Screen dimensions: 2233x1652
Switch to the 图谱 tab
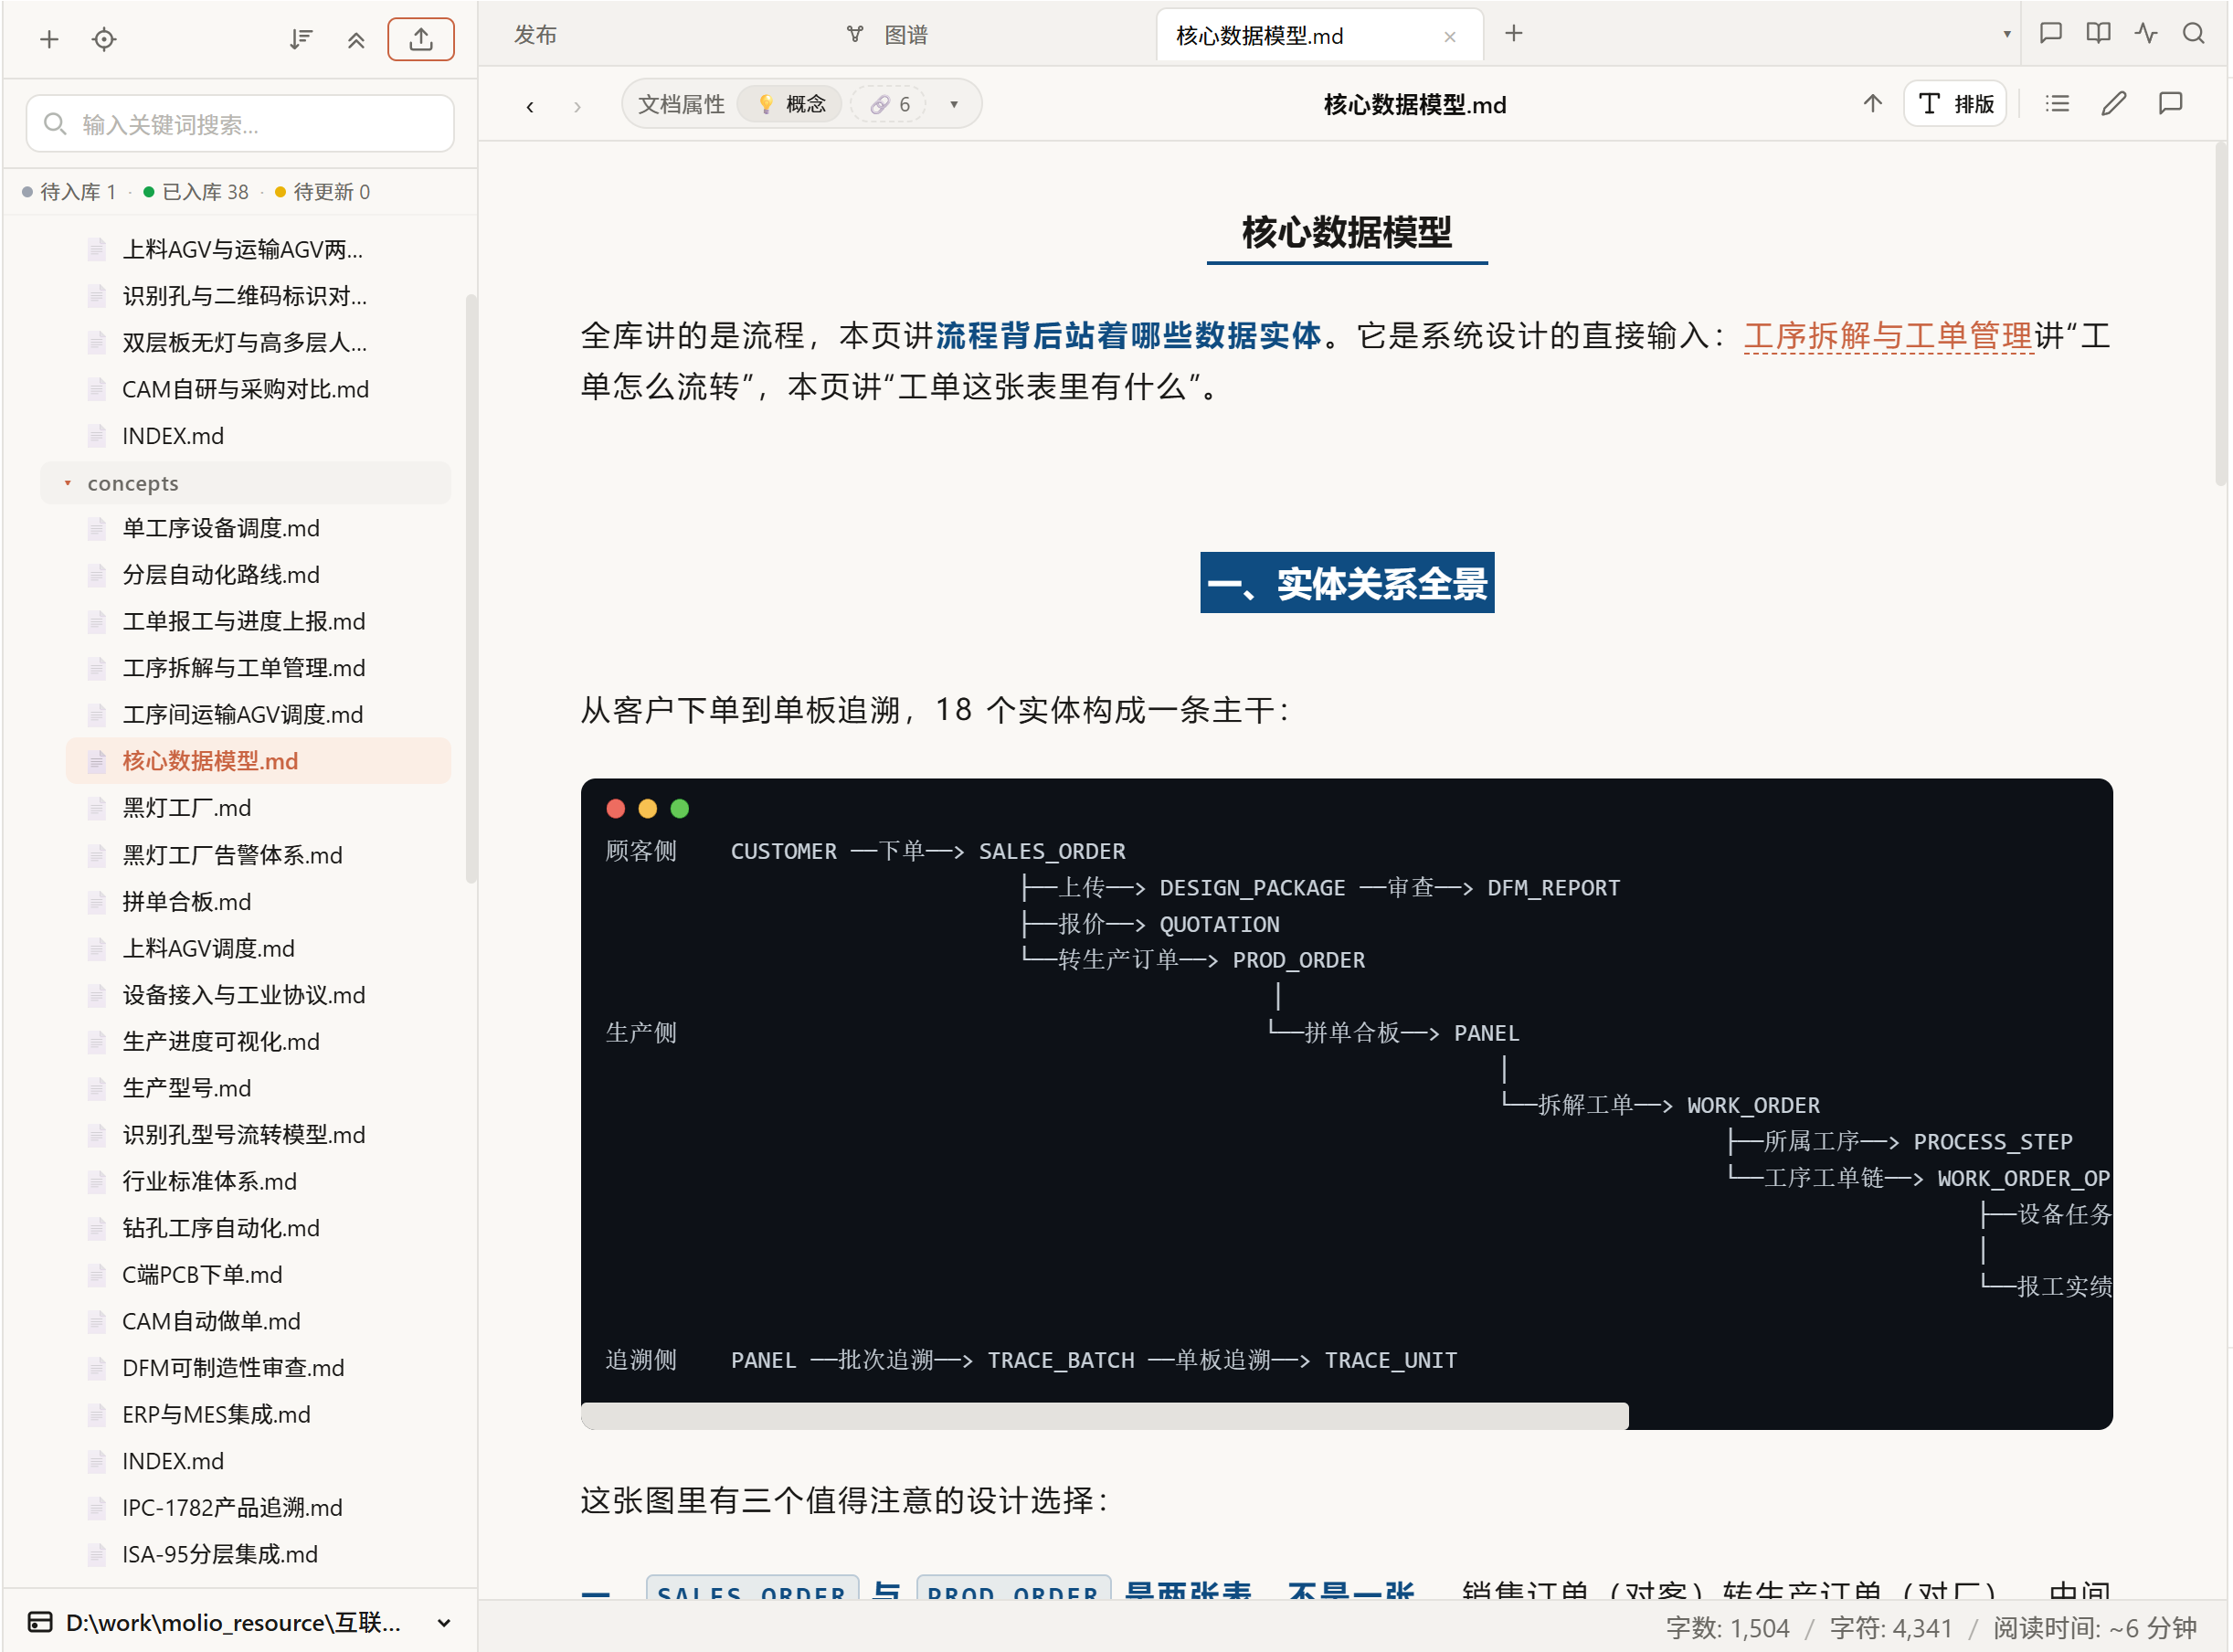[x=889, y=35]
